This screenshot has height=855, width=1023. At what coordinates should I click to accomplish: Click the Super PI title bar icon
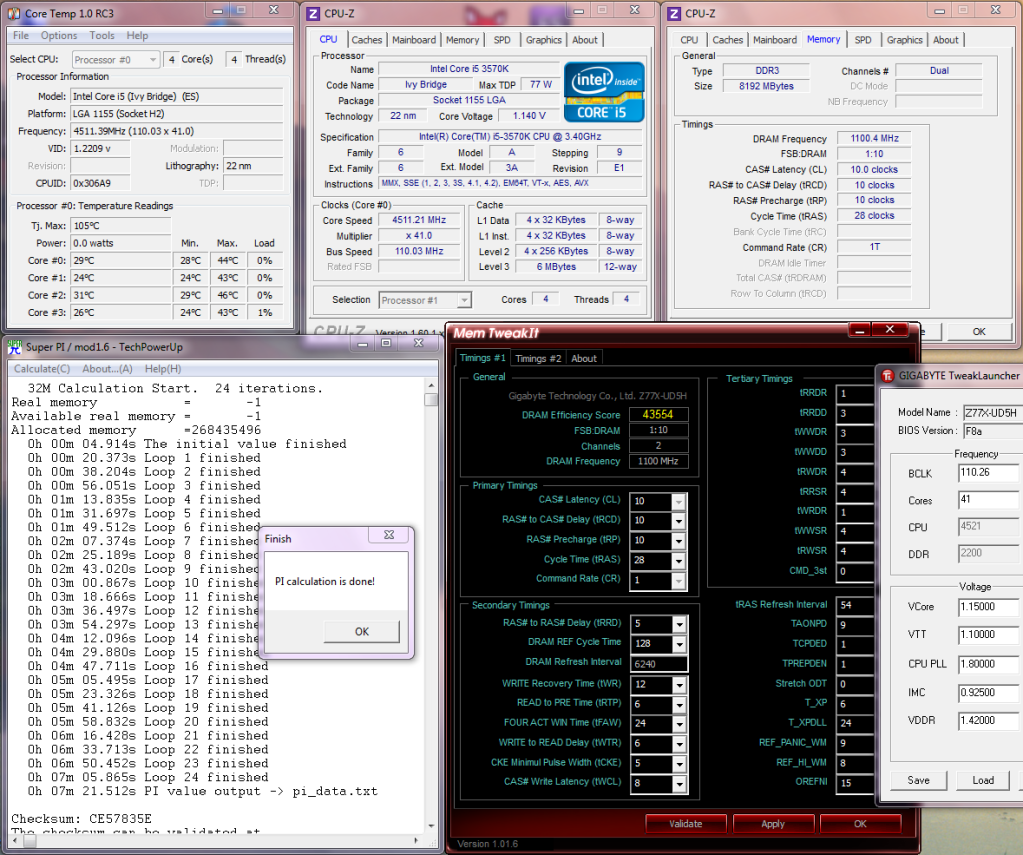pyautogui.click(x=14, y=346)
